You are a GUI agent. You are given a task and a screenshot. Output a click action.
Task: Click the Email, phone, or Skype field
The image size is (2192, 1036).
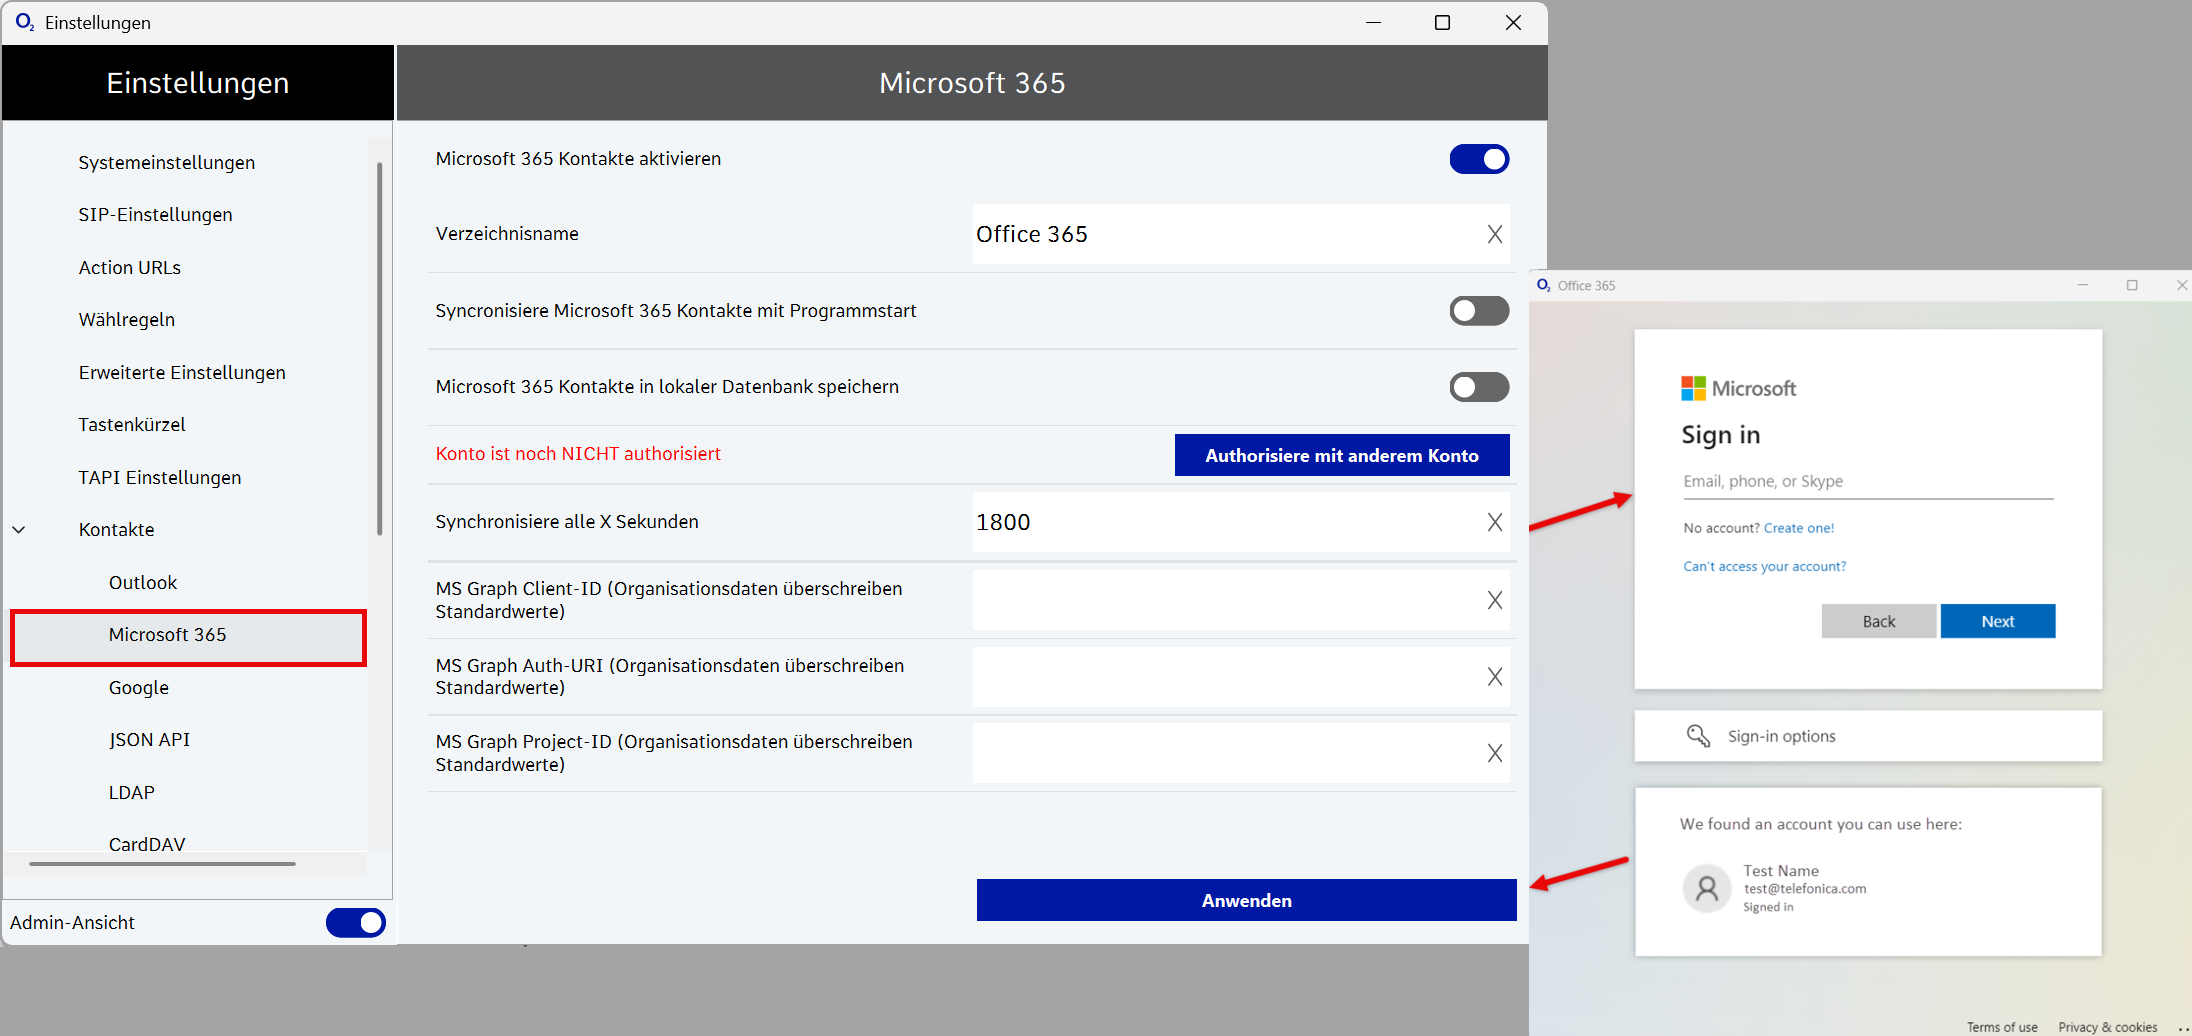click(1867, 481)
